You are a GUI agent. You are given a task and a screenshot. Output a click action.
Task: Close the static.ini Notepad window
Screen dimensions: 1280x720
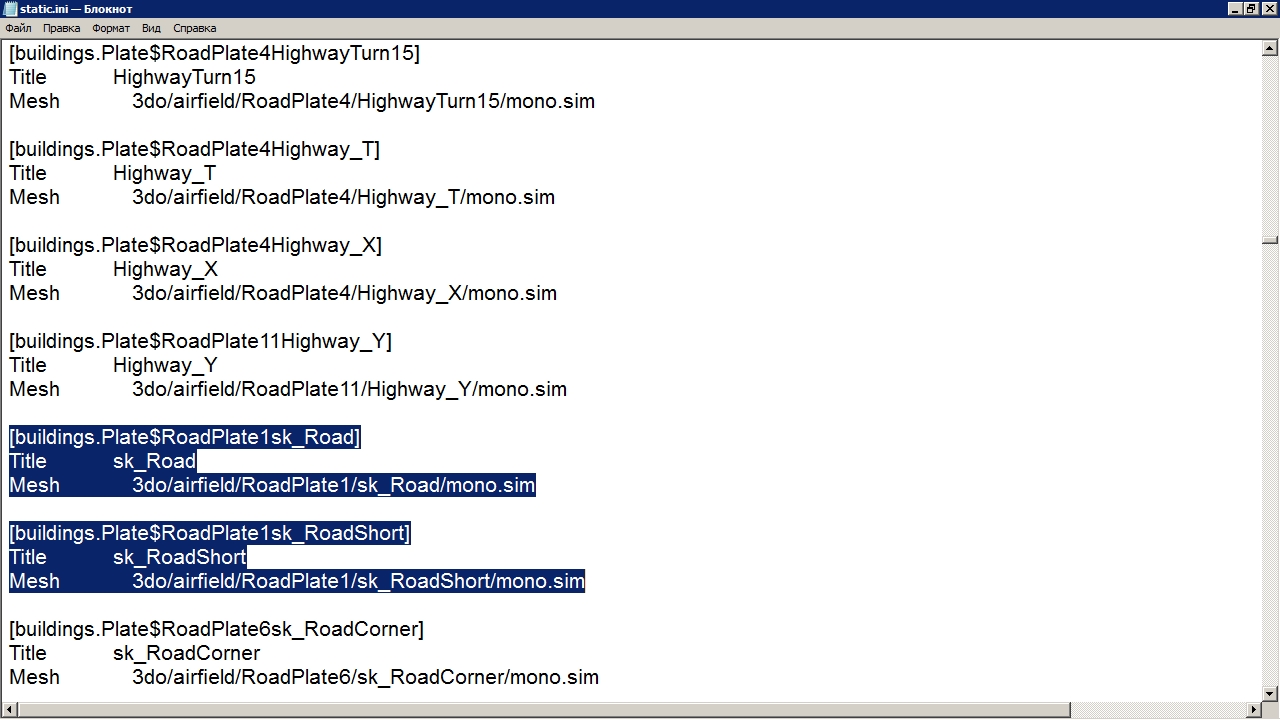1268,9
